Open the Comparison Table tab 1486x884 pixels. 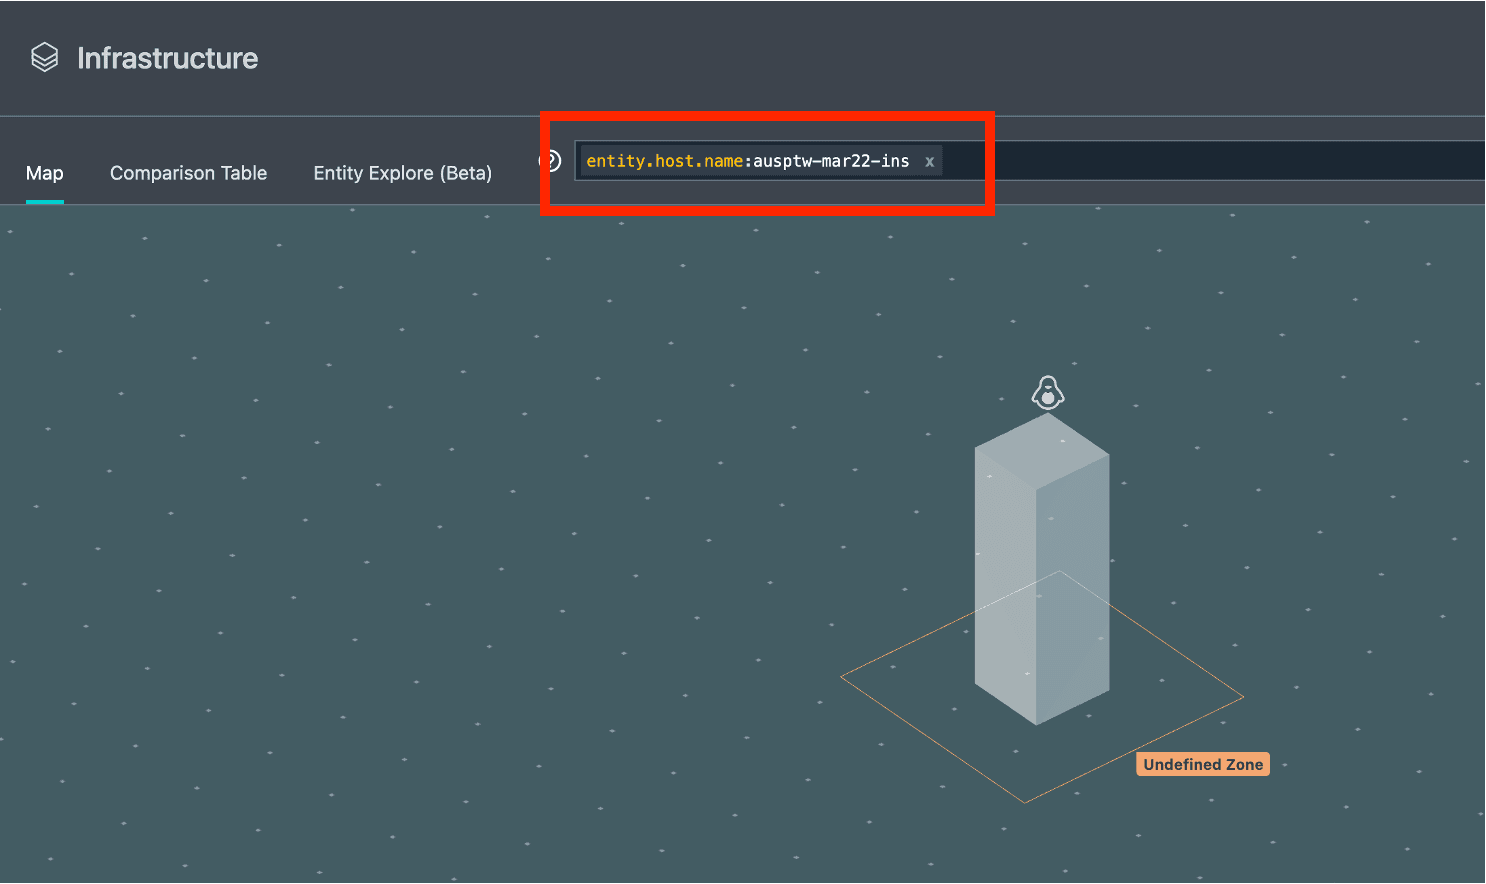(188, 173)
